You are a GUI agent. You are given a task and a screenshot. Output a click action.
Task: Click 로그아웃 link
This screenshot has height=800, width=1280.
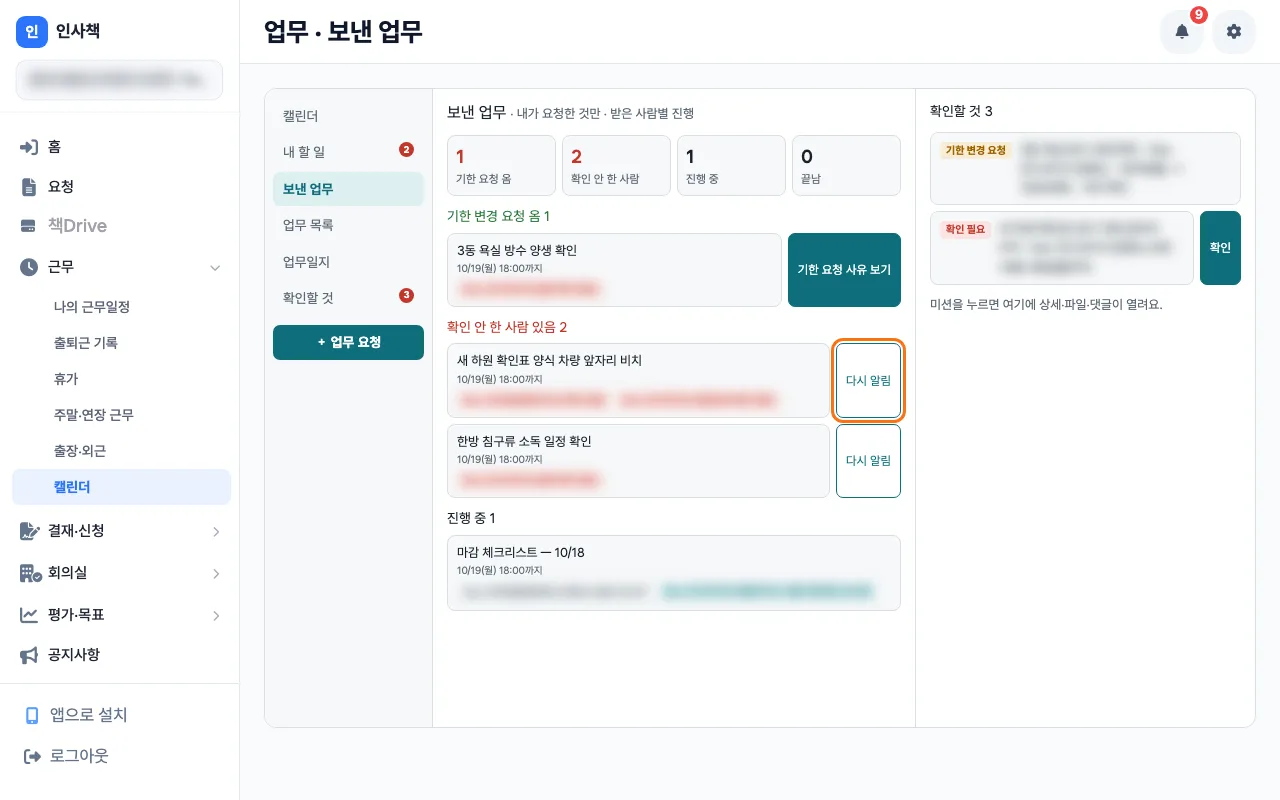pos(79,757)
